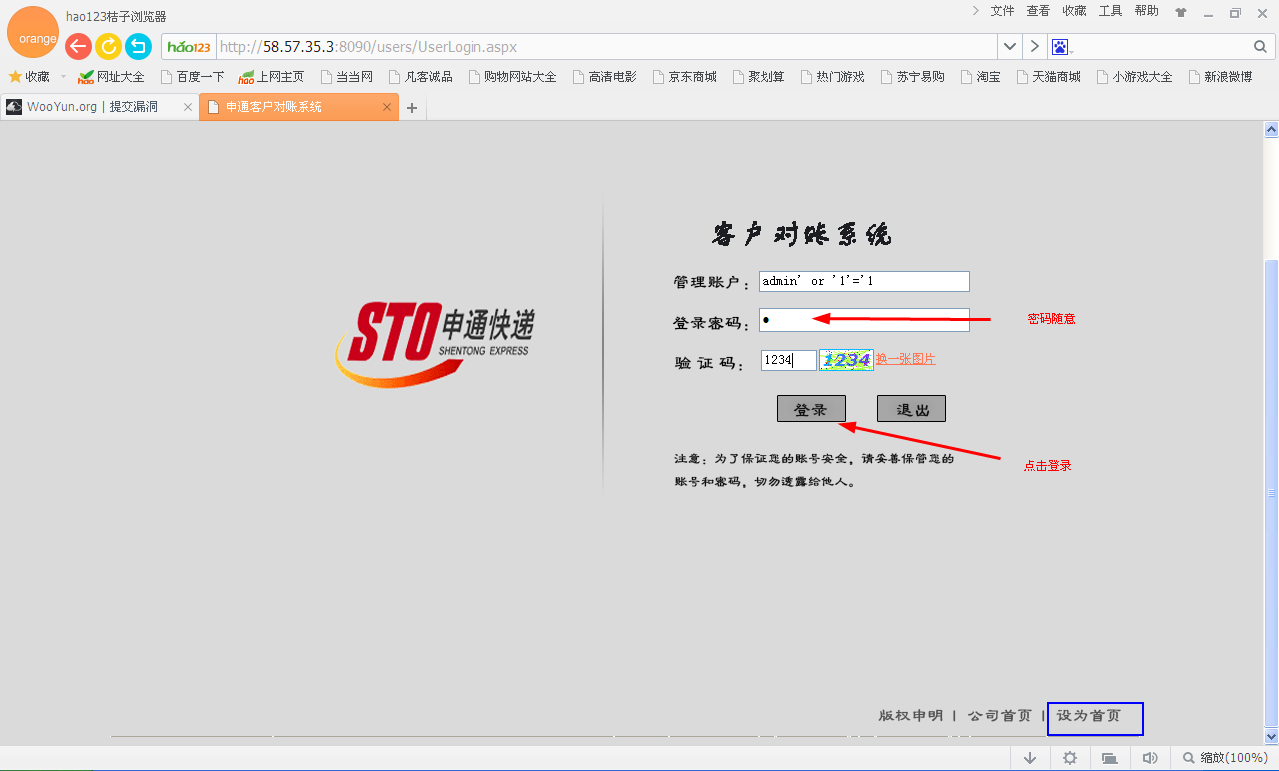The width and height of the screenshot is (1279, 771).
Task: Click the blue undo/restore page button
Action: [x=138, y=46]
